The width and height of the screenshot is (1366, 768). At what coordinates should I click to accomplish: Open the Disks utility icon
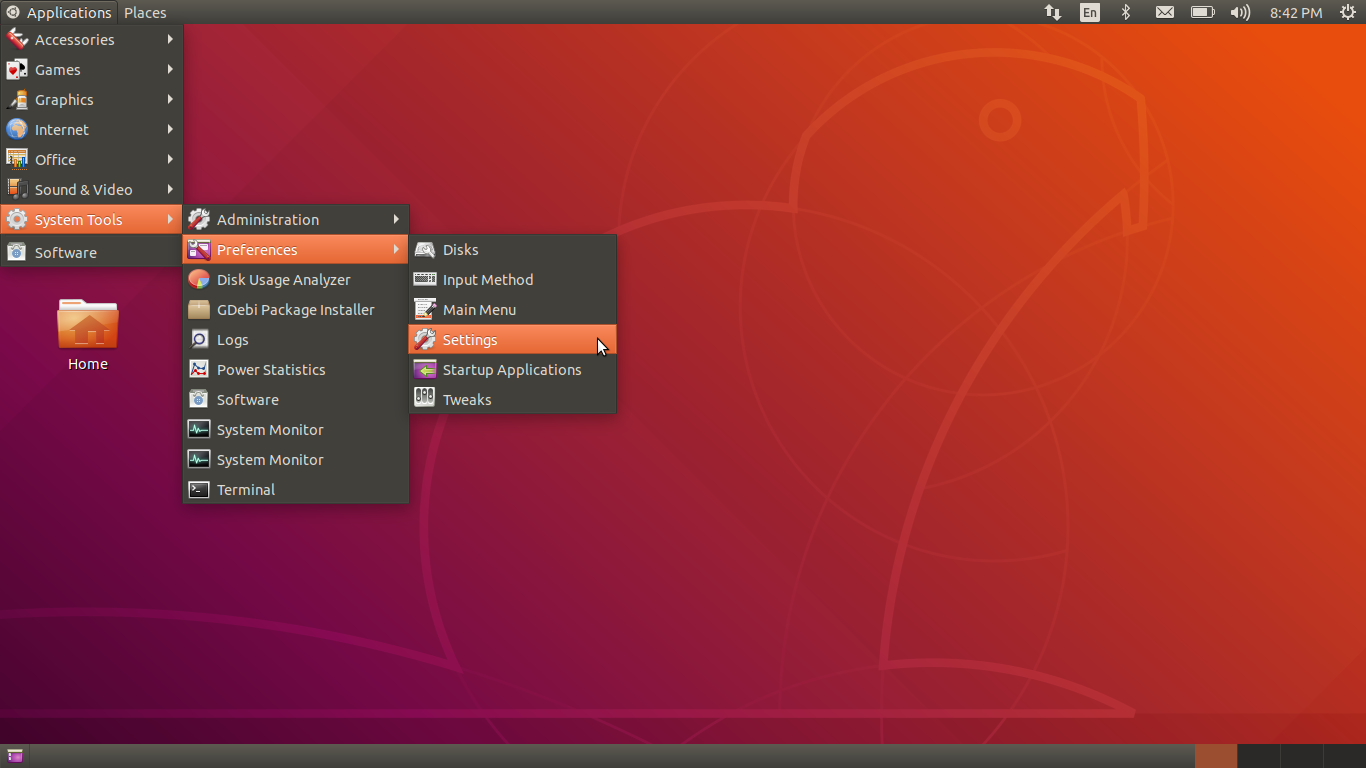point(425,250)
